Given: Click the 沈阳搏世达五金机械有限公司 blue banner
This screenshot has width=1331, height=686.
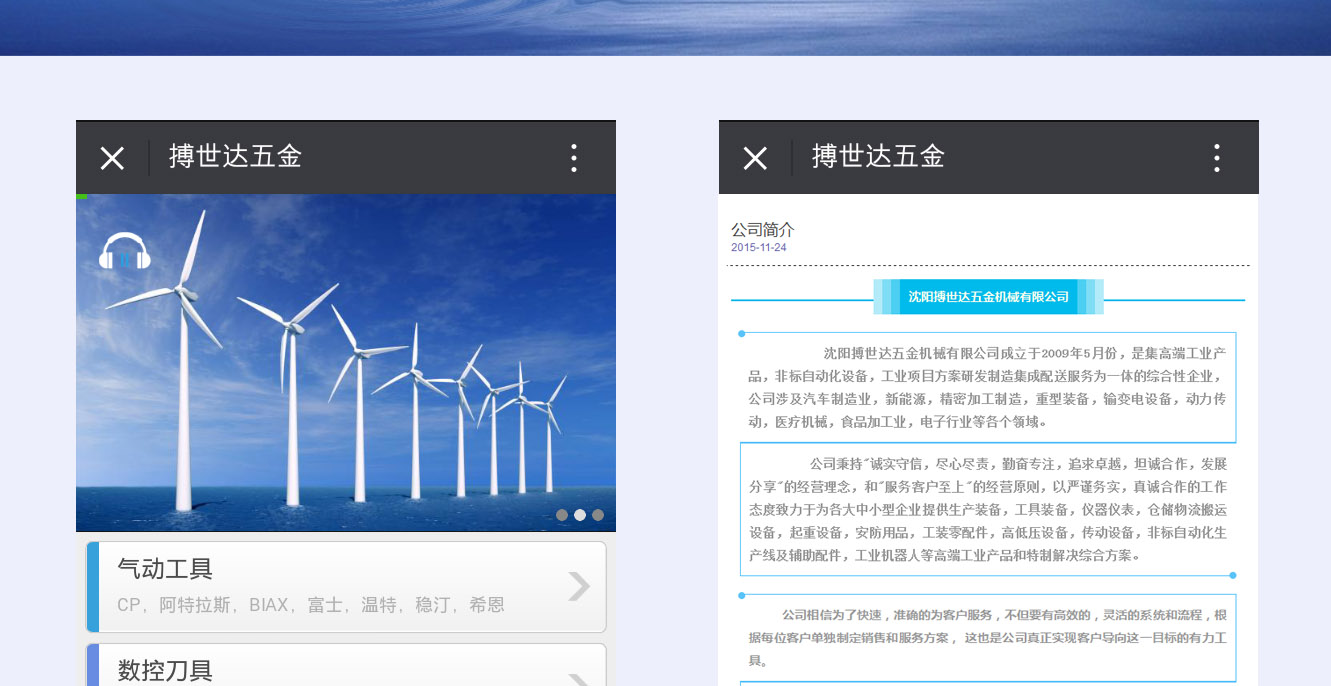Looking at the screenshot, I should point(988,297).
